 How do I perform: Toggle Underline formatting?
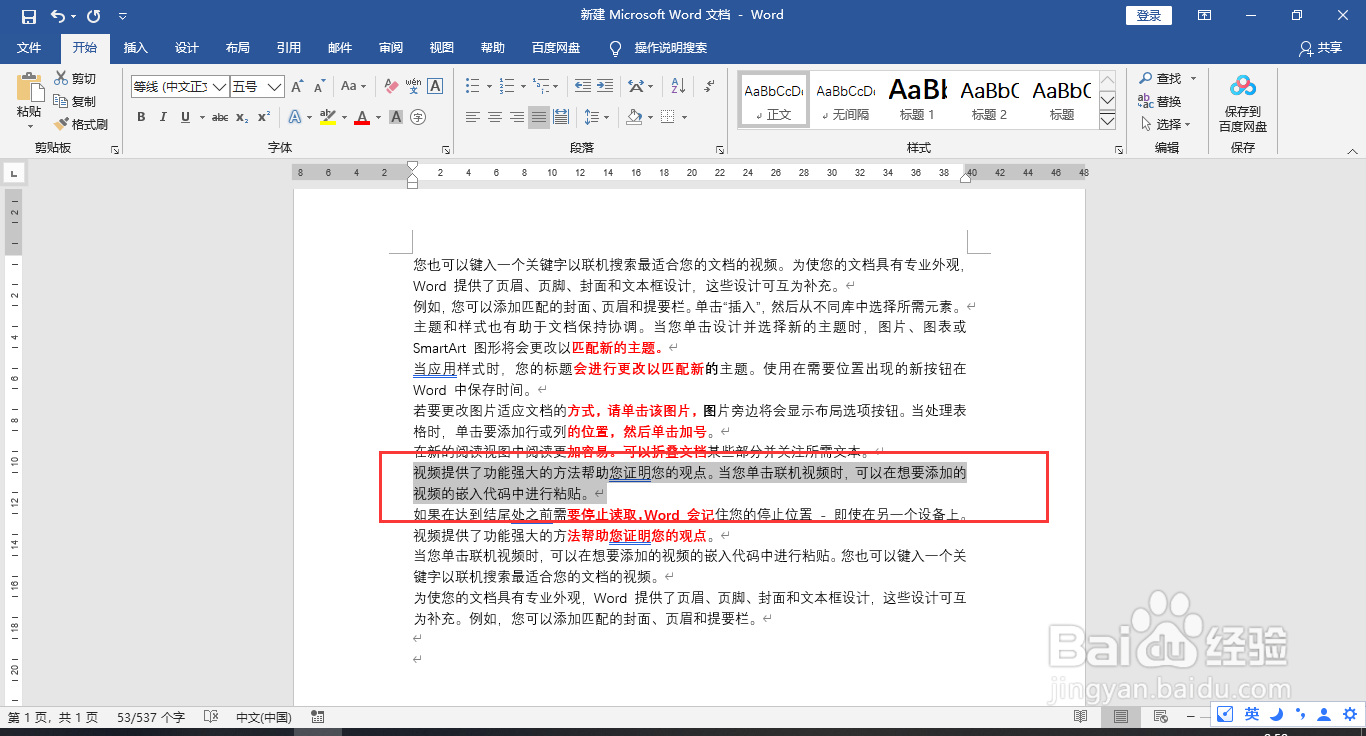[x=186, y=117]
